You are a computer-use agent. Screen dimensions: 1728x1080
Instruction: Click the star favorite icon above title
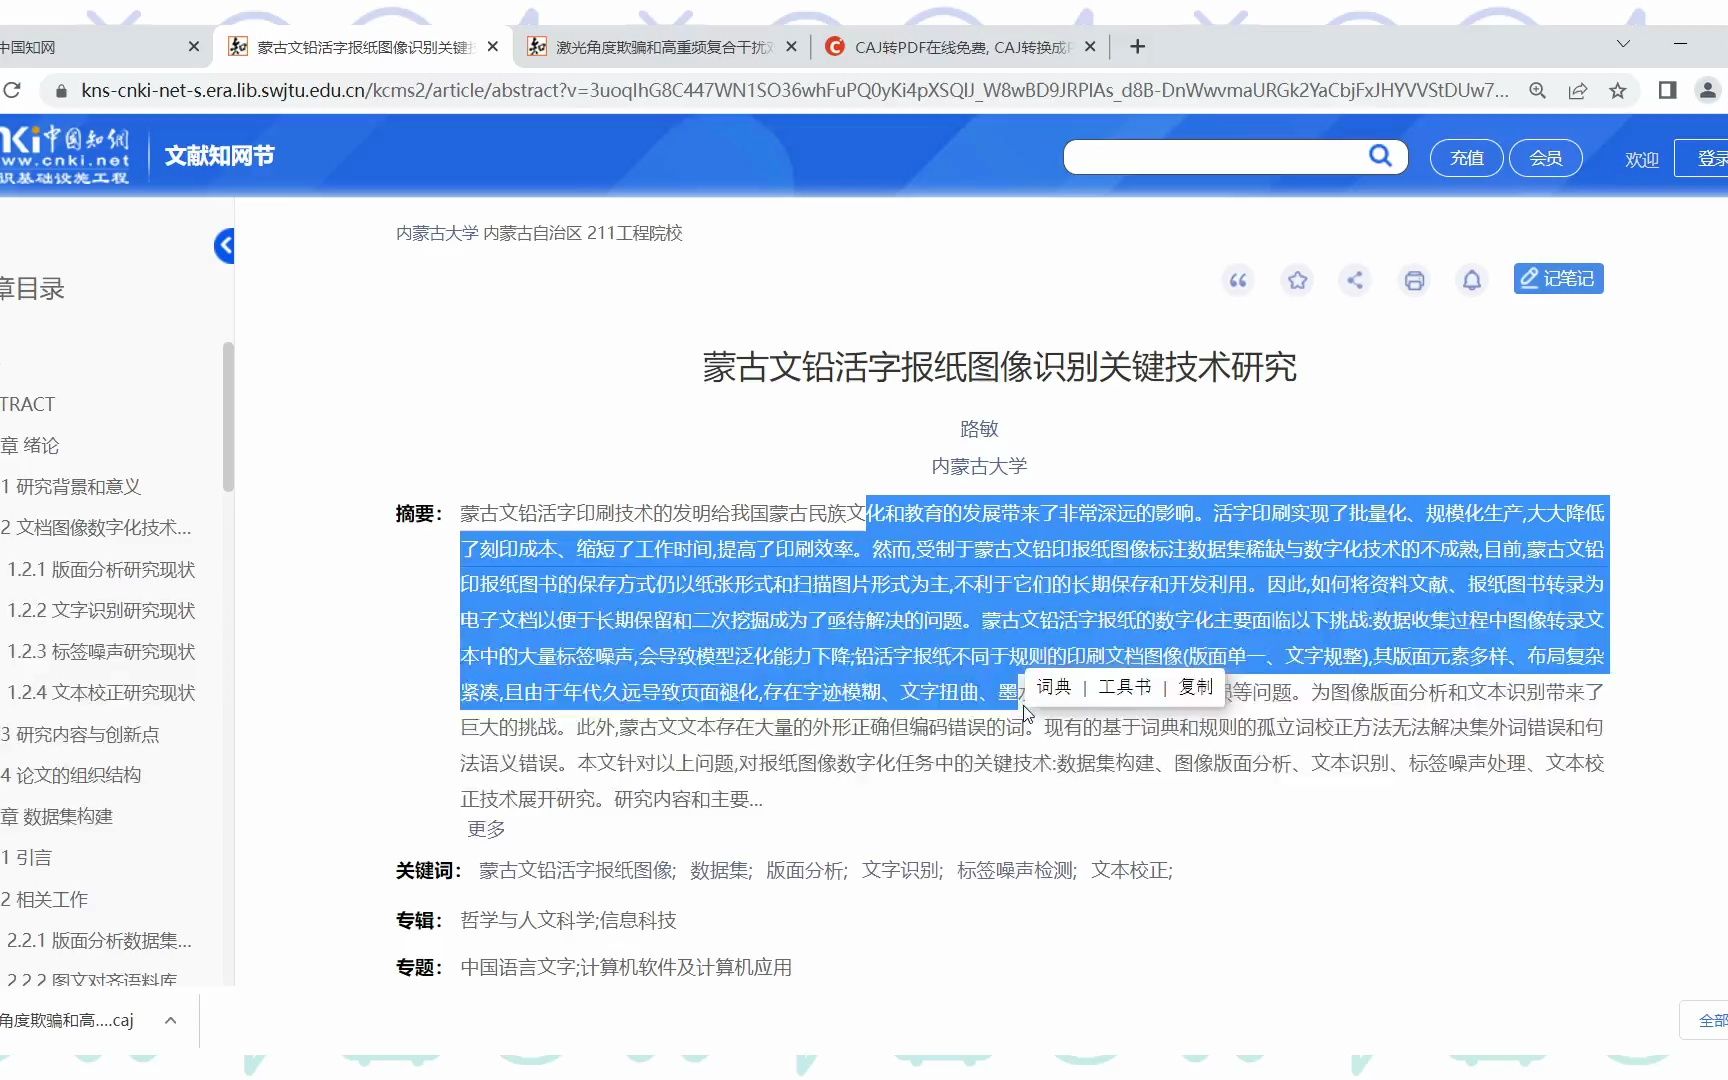1297,280
